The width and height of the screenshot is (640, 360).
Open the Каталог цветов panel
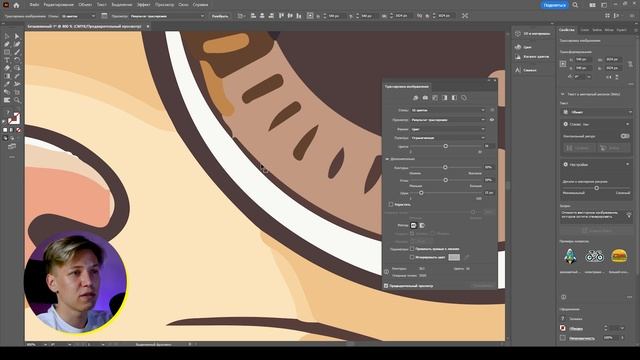coord(532,57)
